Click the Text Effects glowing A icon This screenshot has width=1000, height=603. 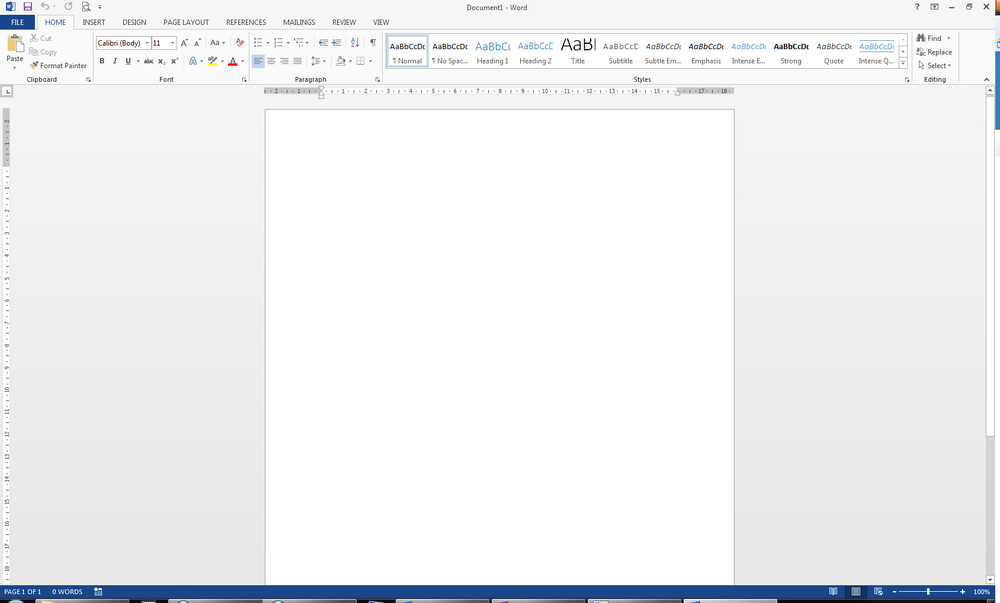193,61
